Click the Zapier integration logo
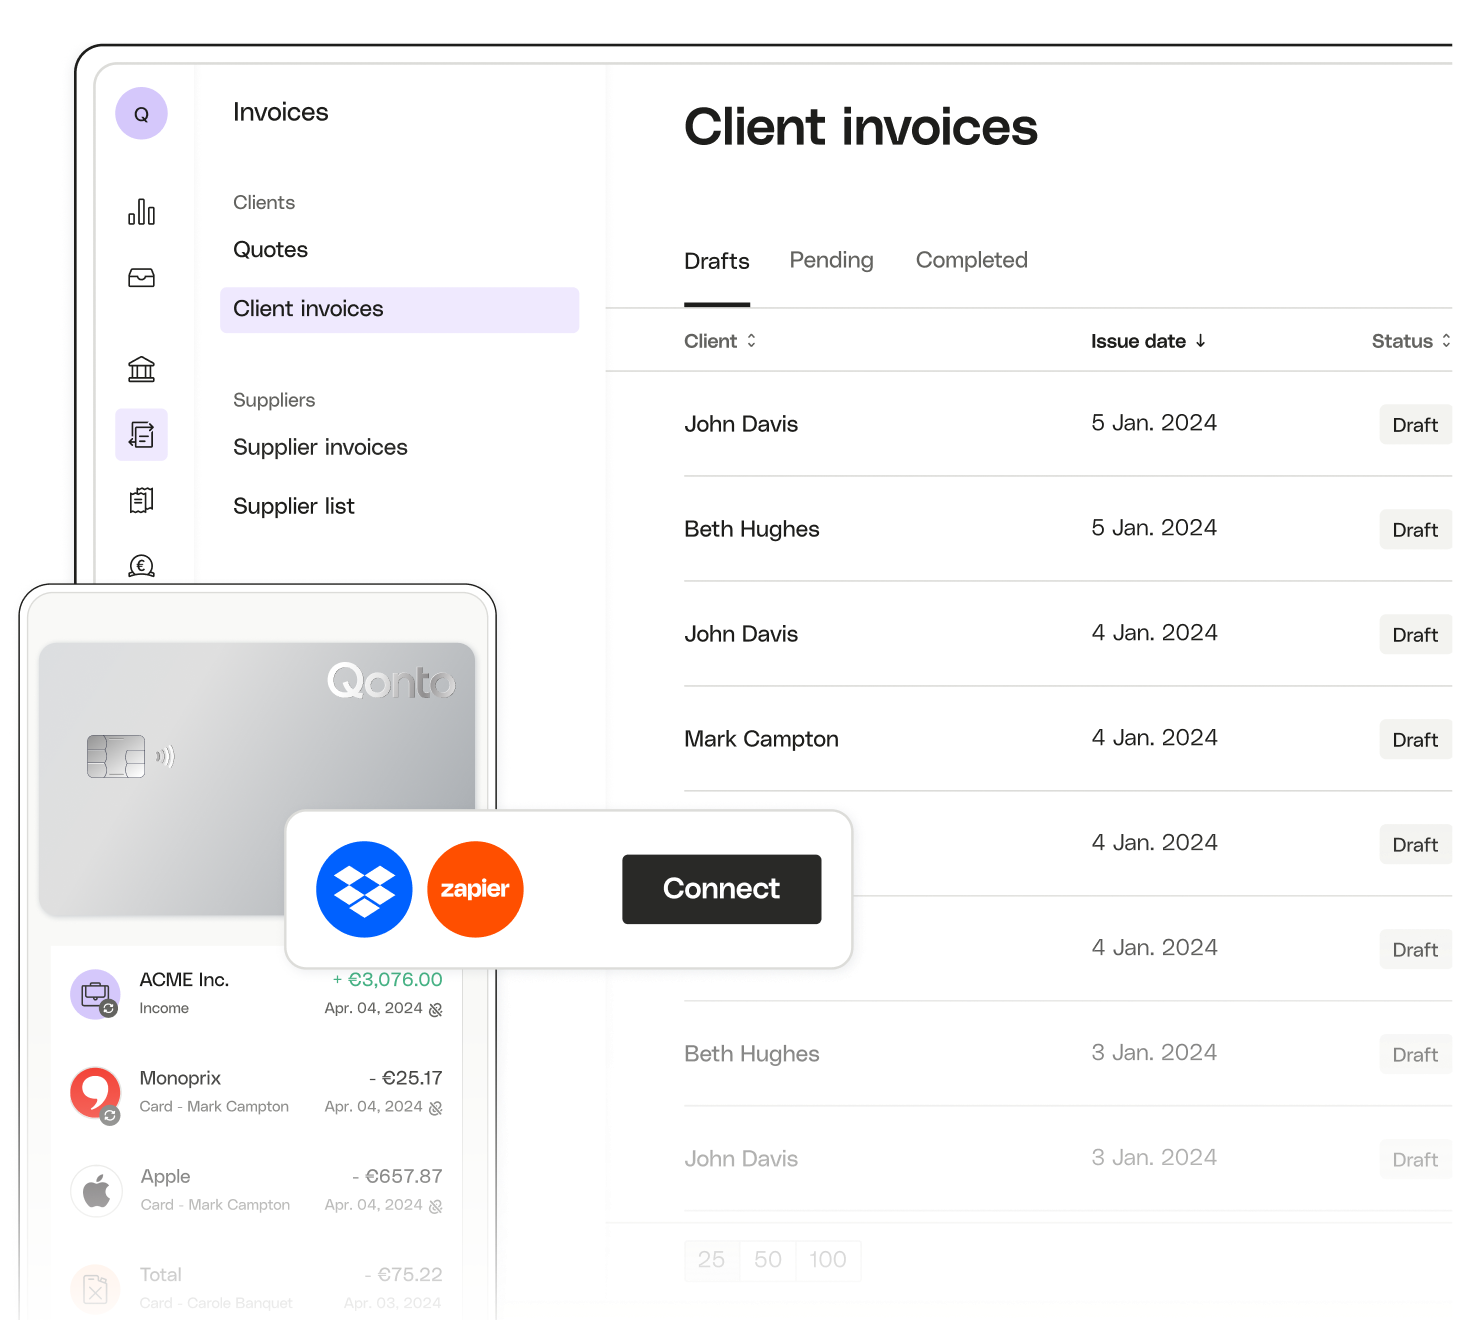 pos(475,889)
